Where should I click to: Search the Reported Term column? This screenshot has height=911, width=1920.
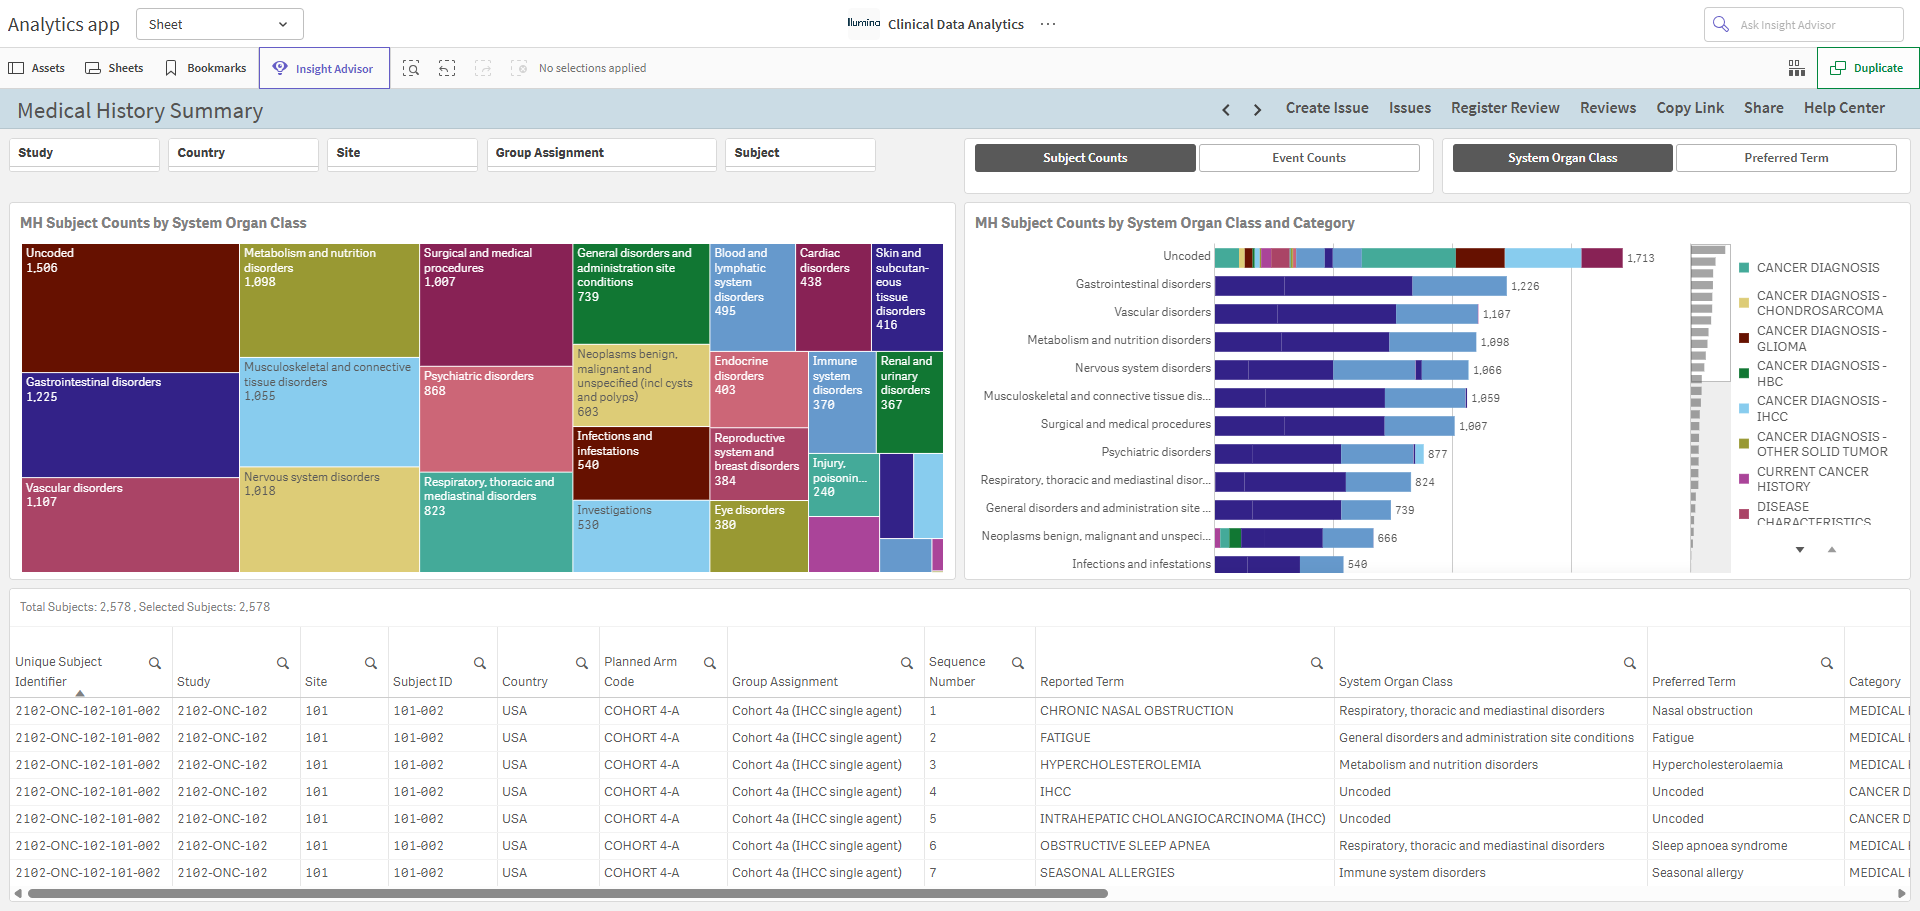(x=1317, y=663)
